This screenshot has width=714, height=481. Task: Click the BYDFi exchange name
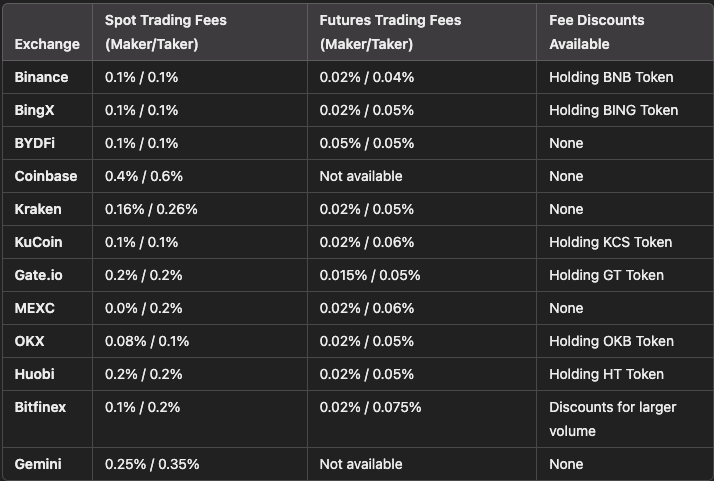click(x=35, y=143)
